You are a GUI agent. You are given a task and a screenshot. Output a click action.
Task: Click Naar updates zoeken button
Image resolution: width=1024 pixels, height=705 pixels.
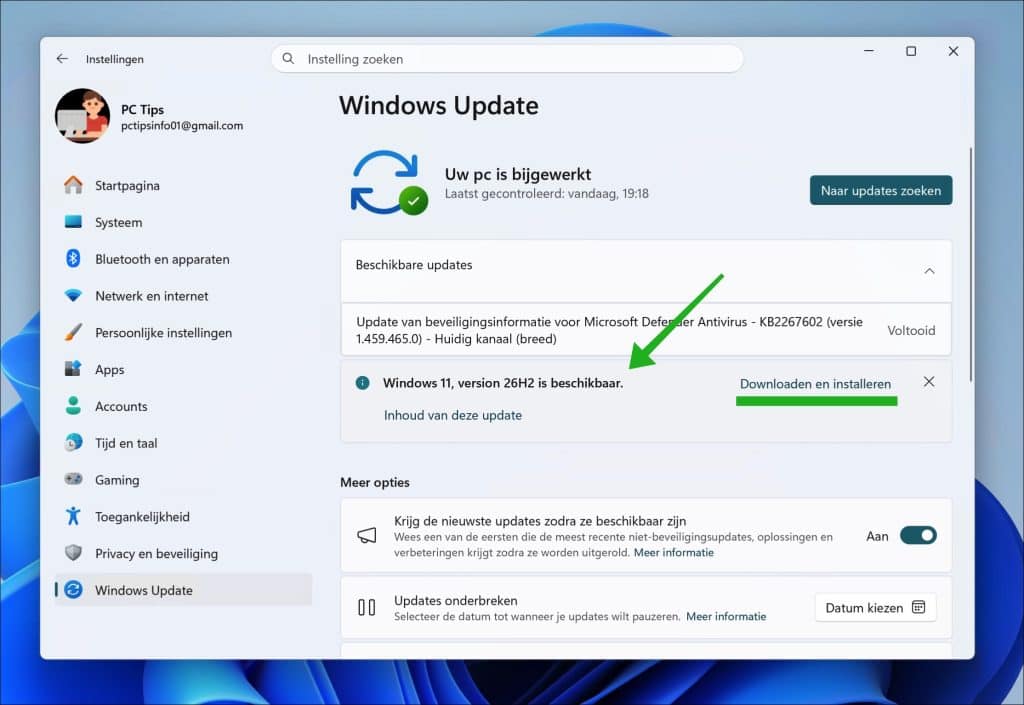(x=880, y=191)
